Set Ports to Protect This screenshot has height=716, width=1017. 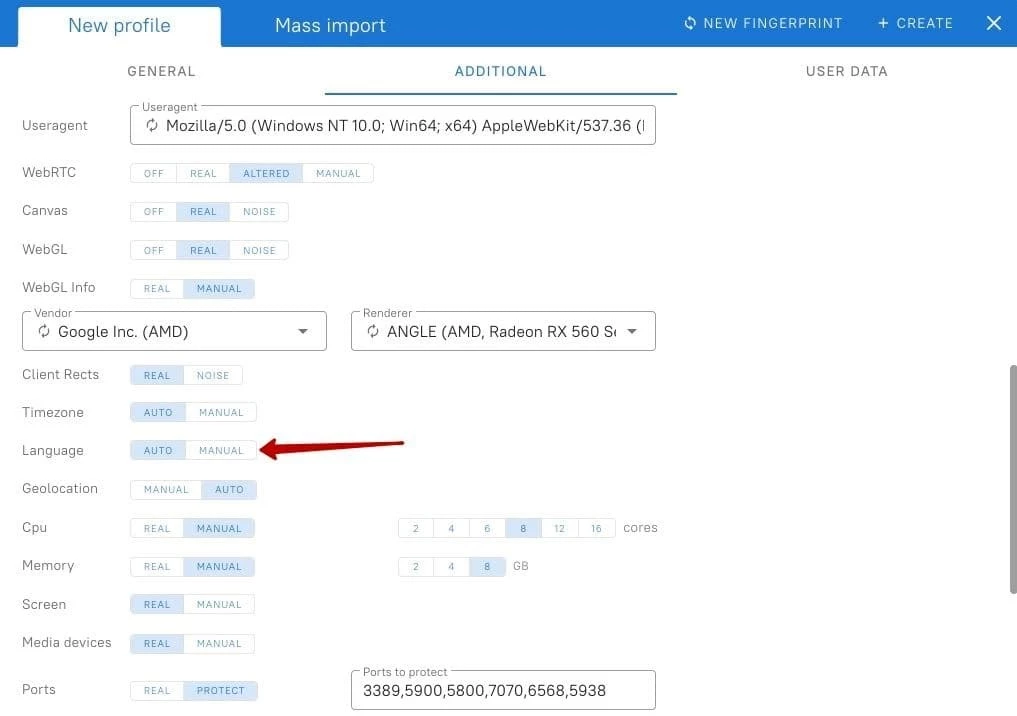[221, 691]
